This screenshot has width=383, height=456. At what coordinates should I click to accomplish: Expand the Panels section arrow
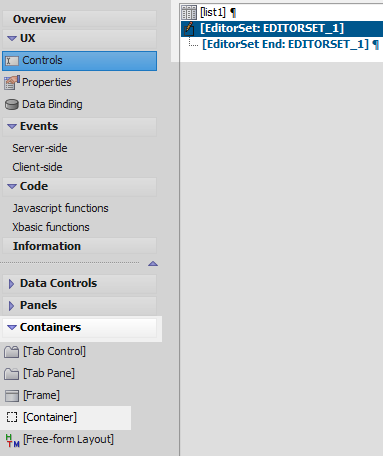[11, 306]
